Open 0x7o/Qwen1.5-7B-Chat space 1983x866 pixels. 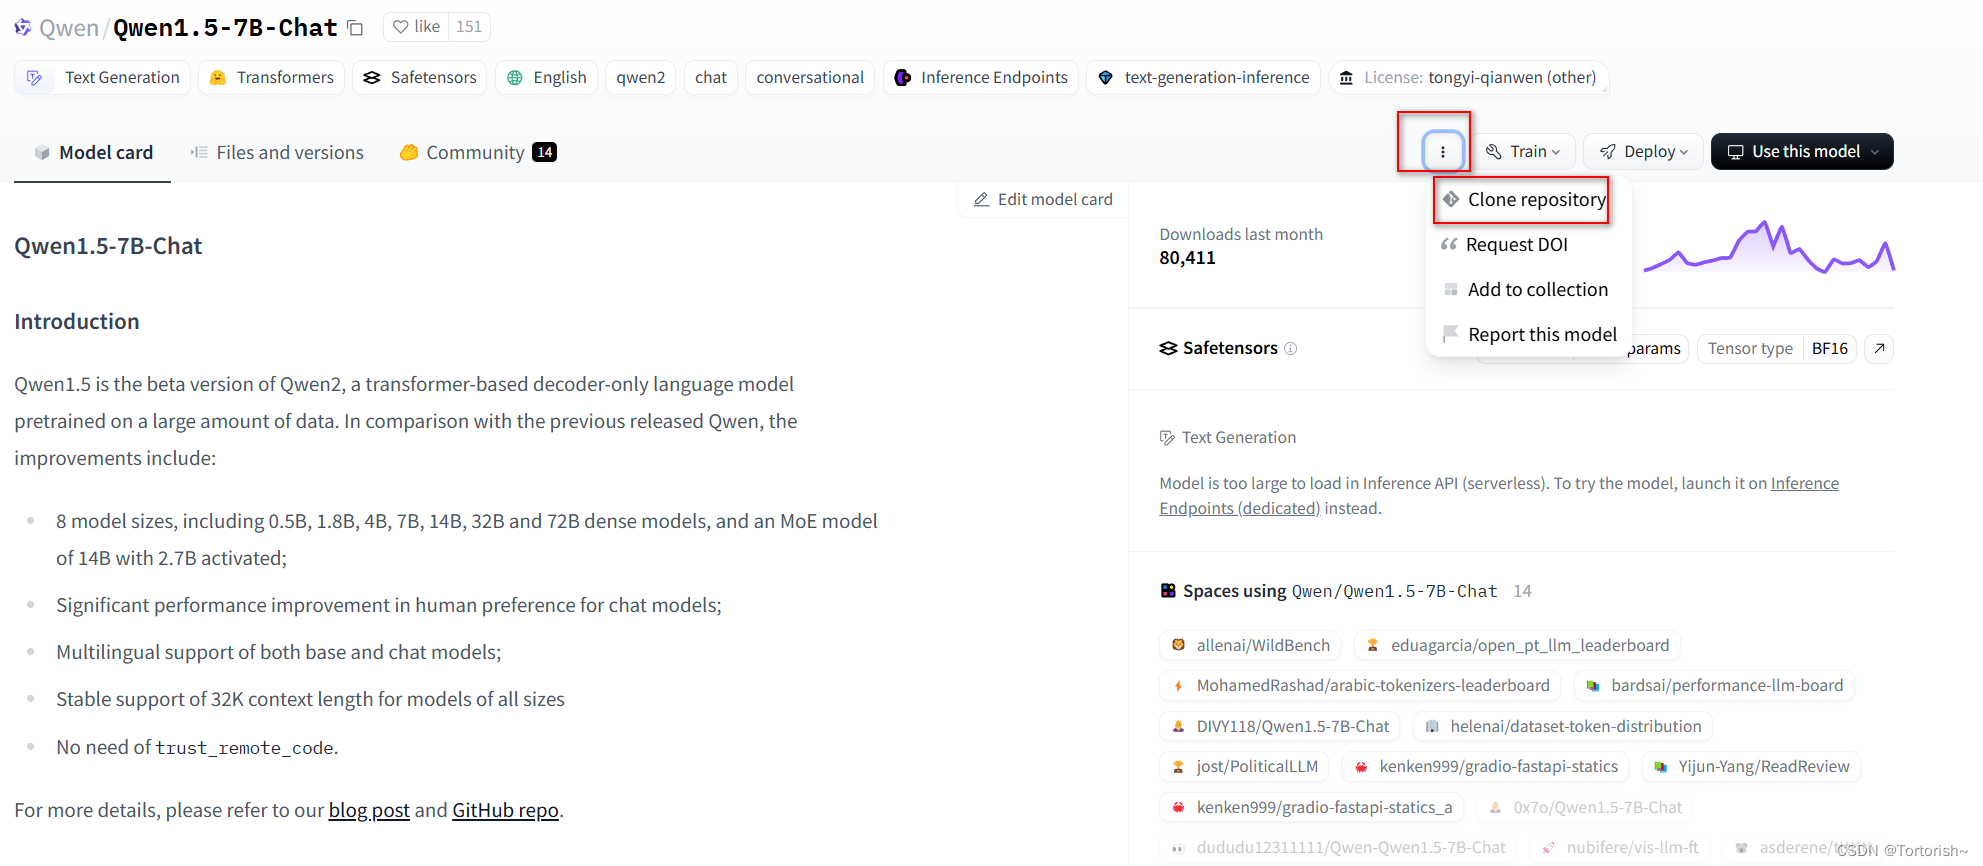pyautogui.click(x=1585, y=807)
